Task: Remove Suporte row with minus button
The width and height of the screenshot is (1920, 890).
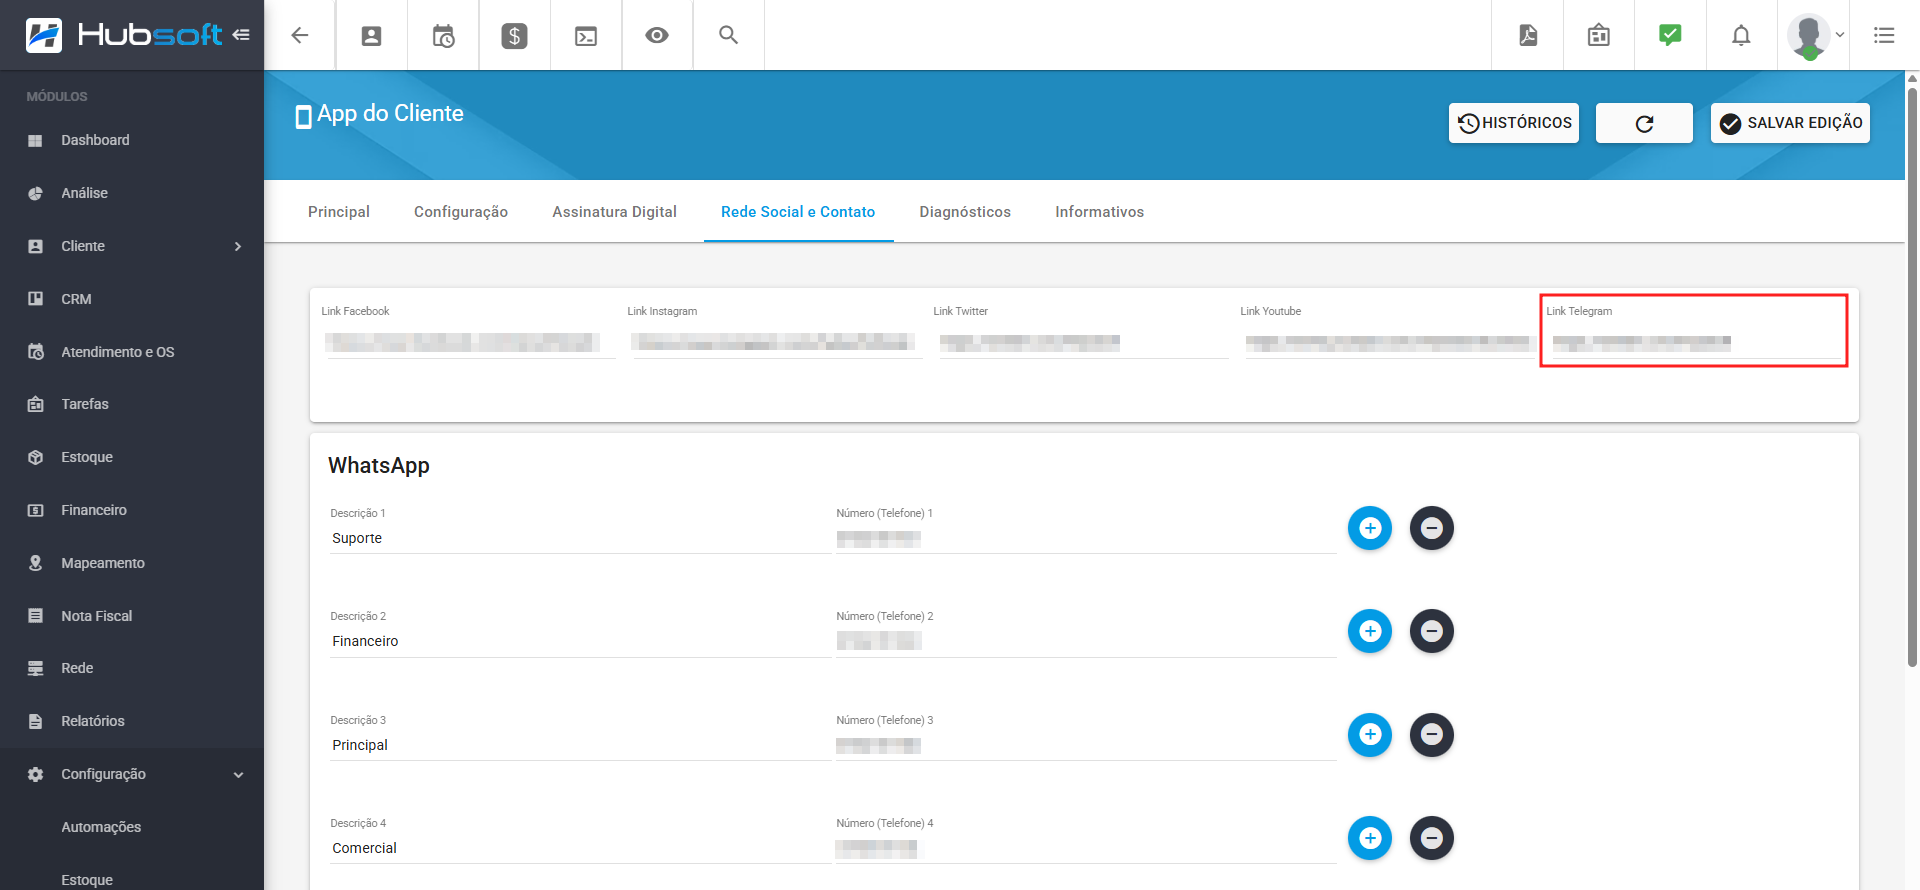Action: point(1432,528)
